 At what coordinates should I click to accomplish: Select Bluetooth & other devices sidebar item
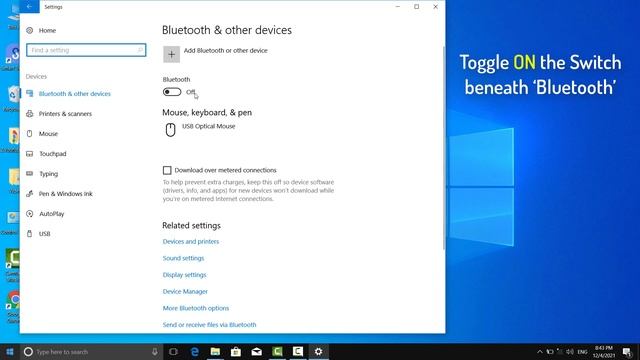75,93
